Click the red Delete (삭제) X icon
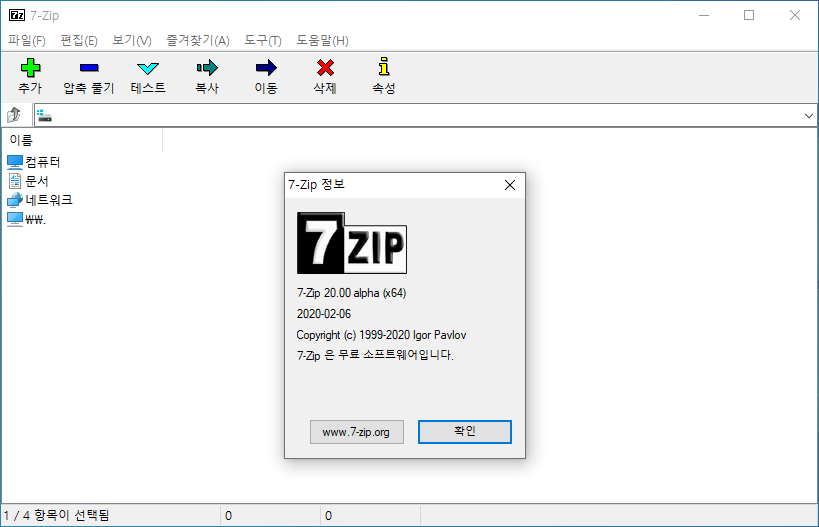The height and width of the screenshot is (527, 819). (325, 67)
